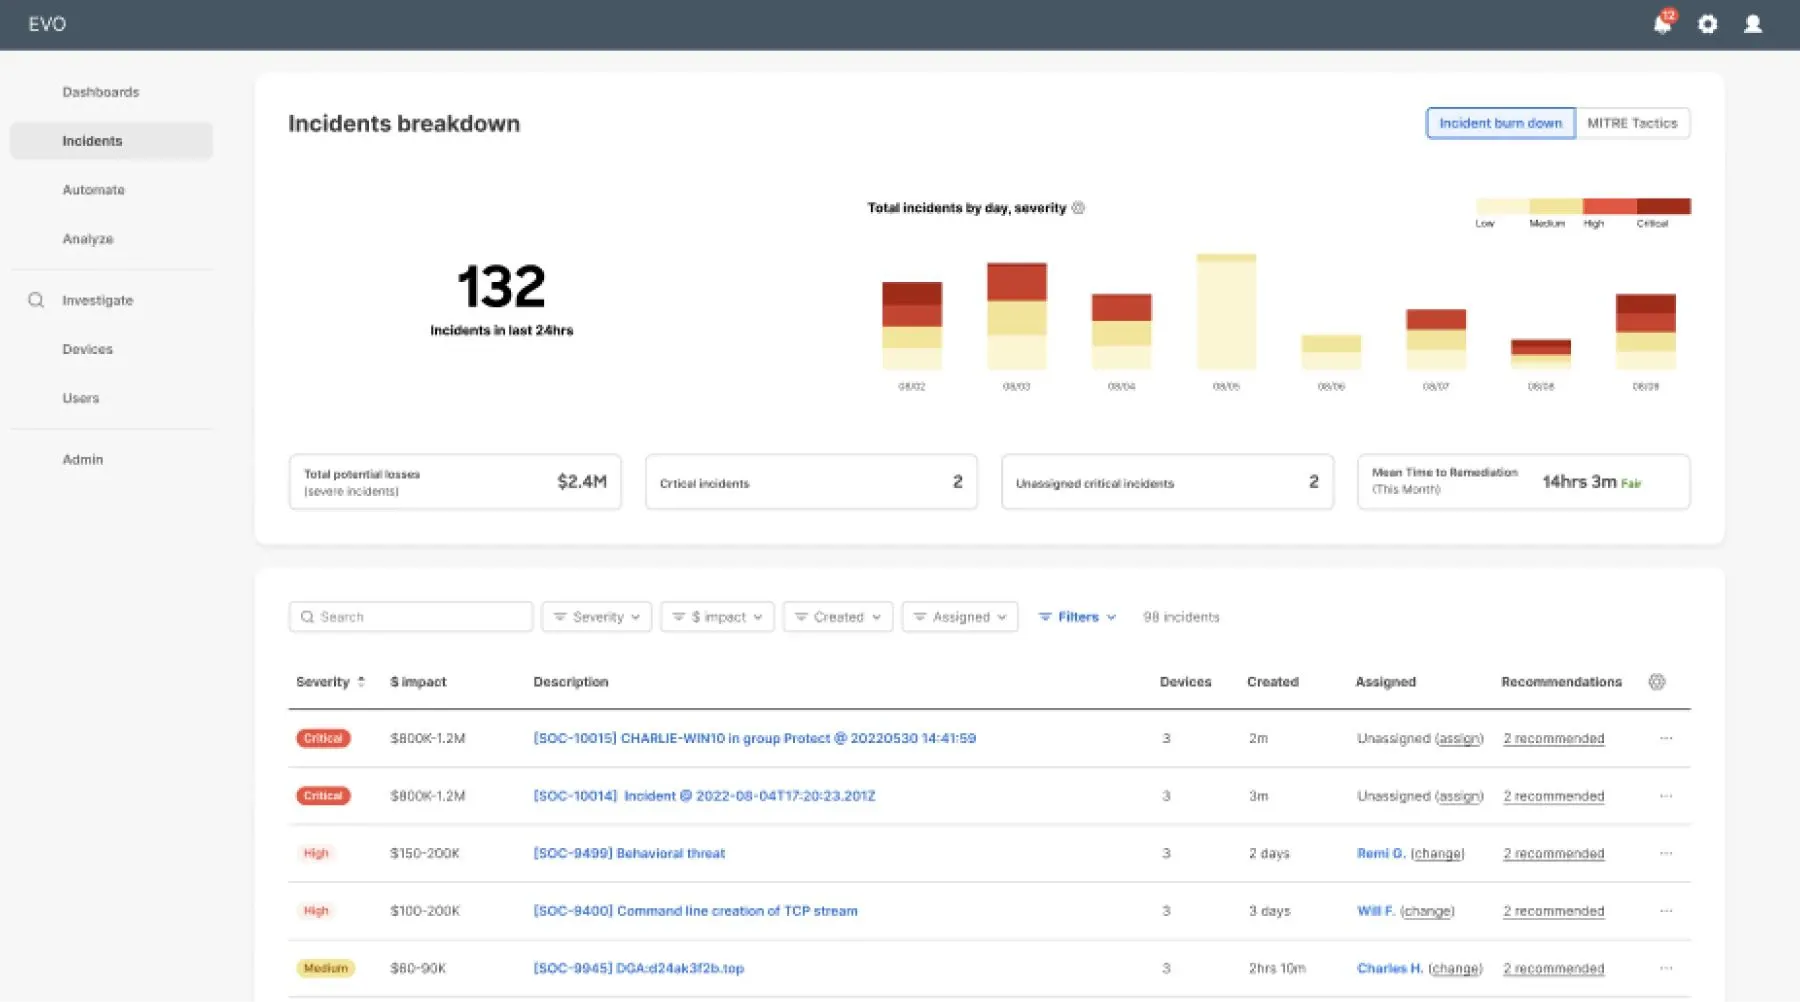Click the 98 incidents count text

tap(1181, 617)
